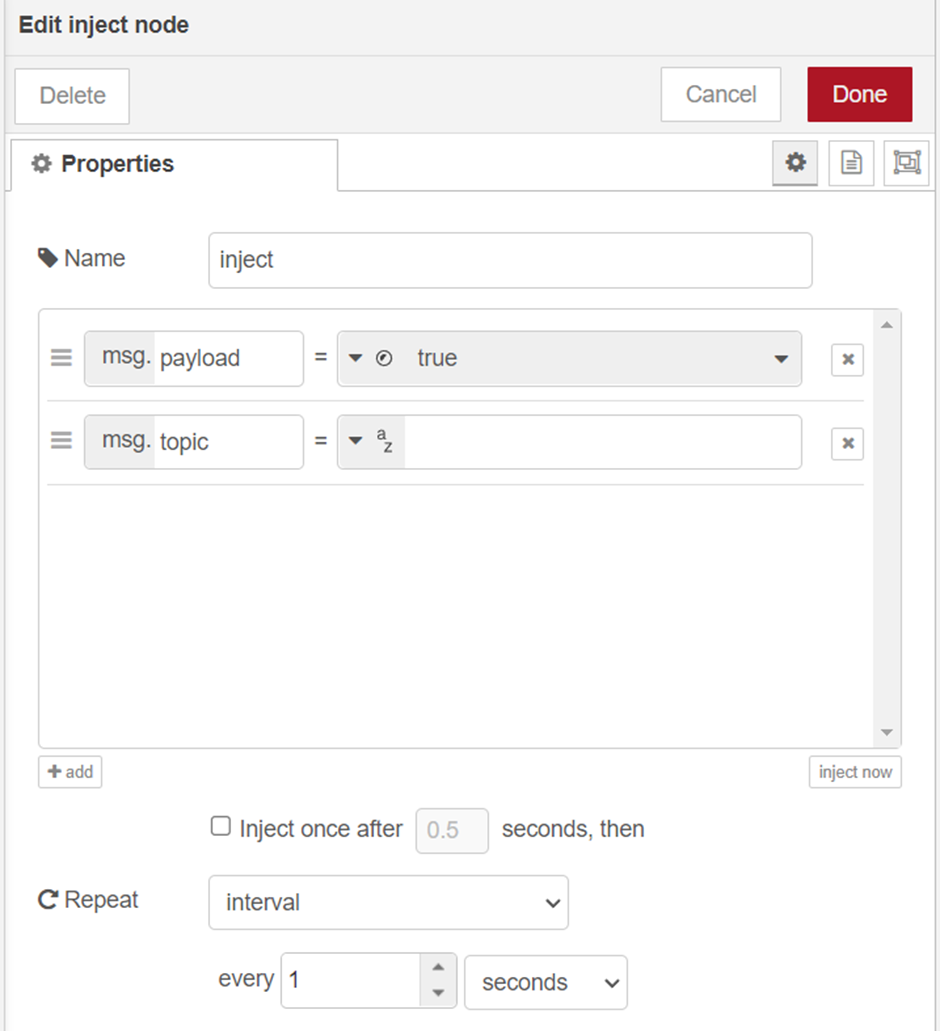Focus the inject once delay field
Viewport: 940px width, 1031px height.
452,831
